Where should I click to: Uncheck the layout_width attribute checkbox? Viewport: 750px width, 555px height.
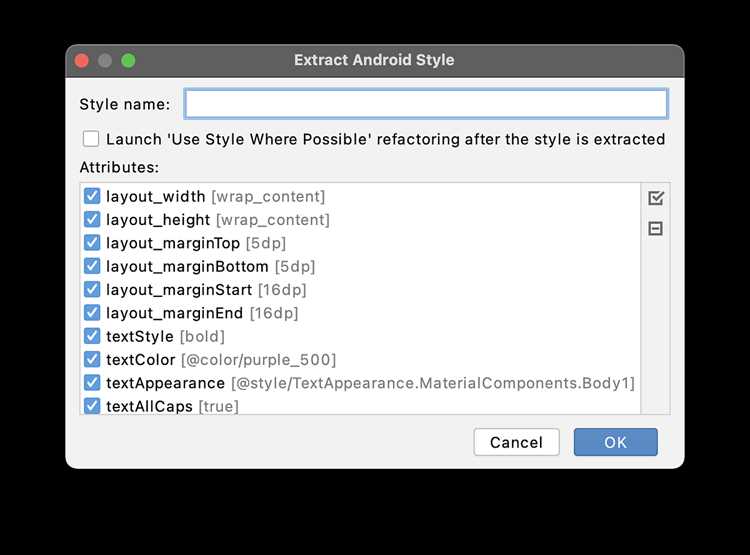[92, 196]
